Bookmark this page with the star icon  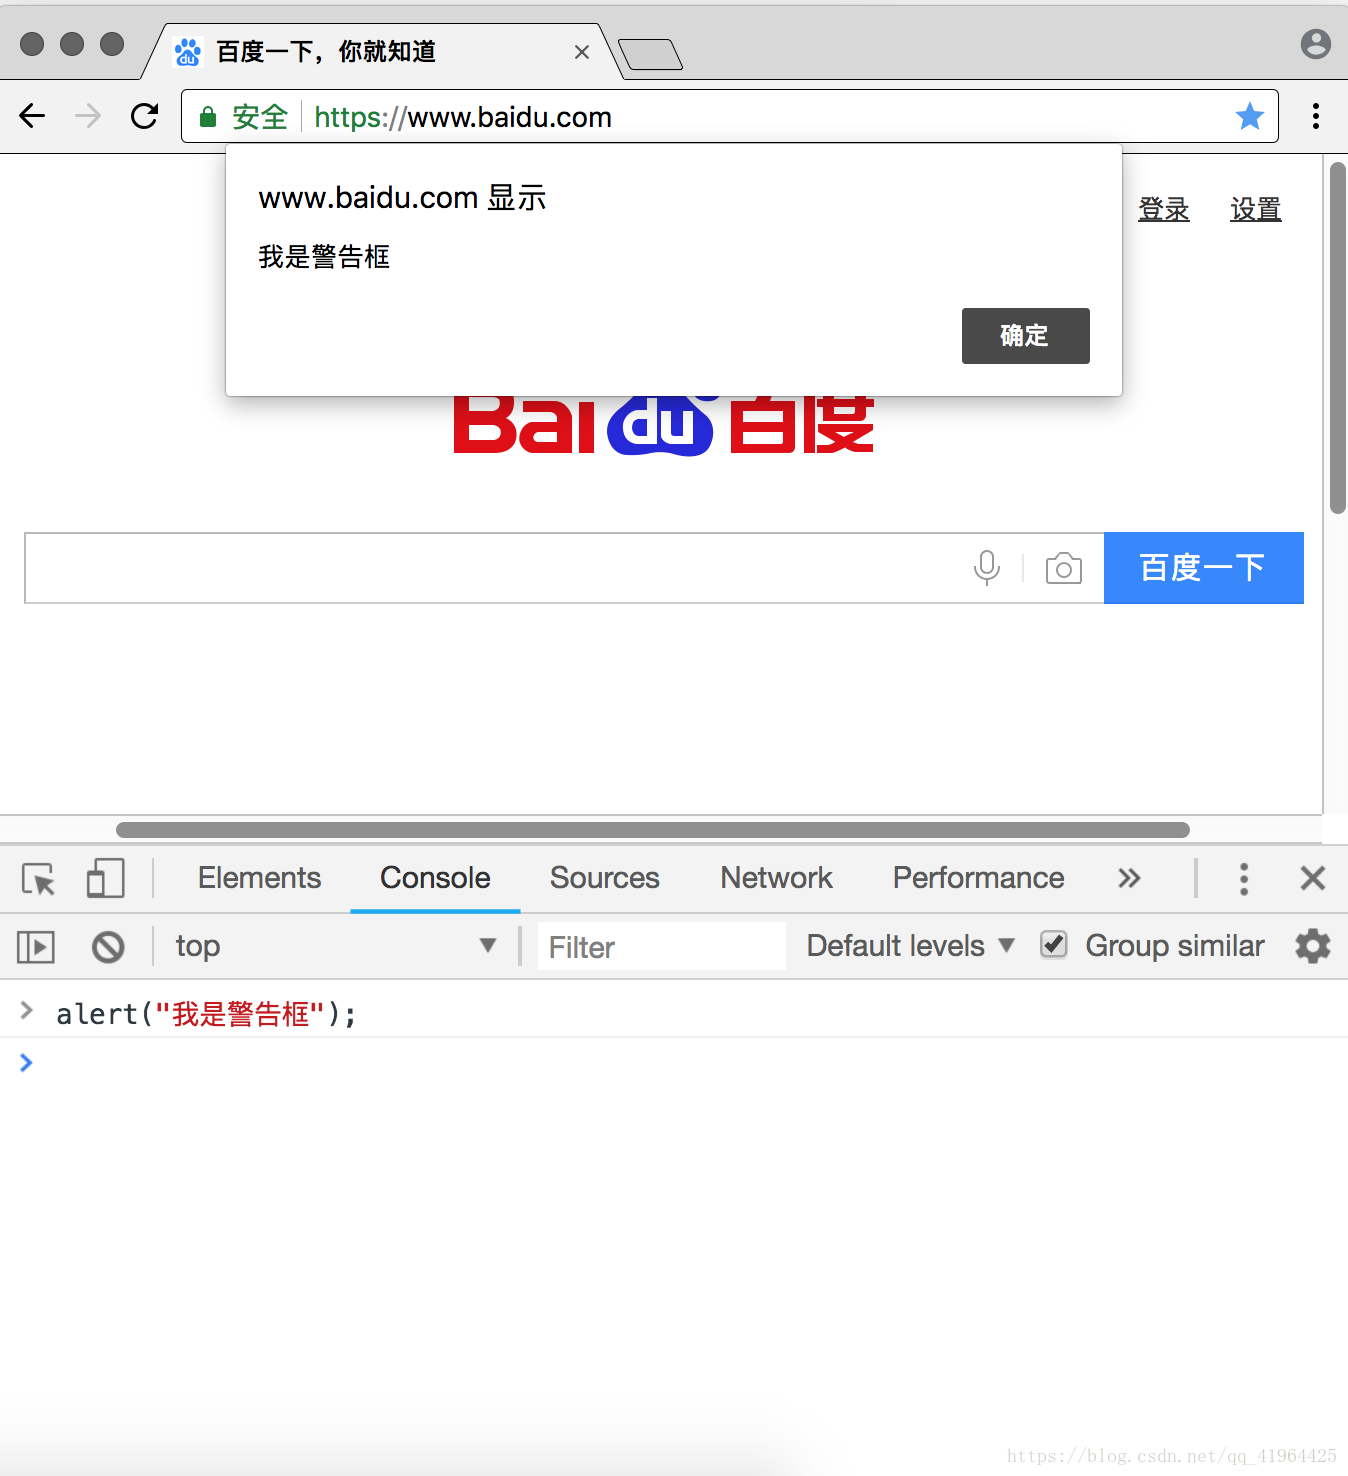tap(1249, 116)
